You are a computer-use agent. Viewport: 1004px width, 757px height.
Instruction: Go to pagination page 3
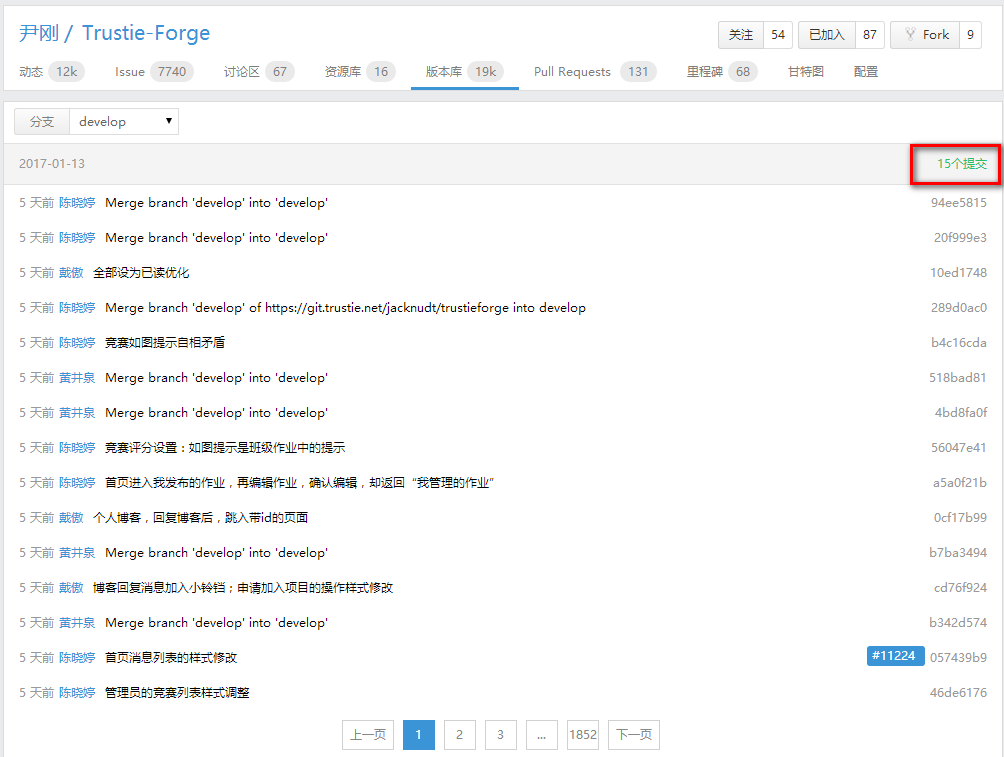[501, 735]
